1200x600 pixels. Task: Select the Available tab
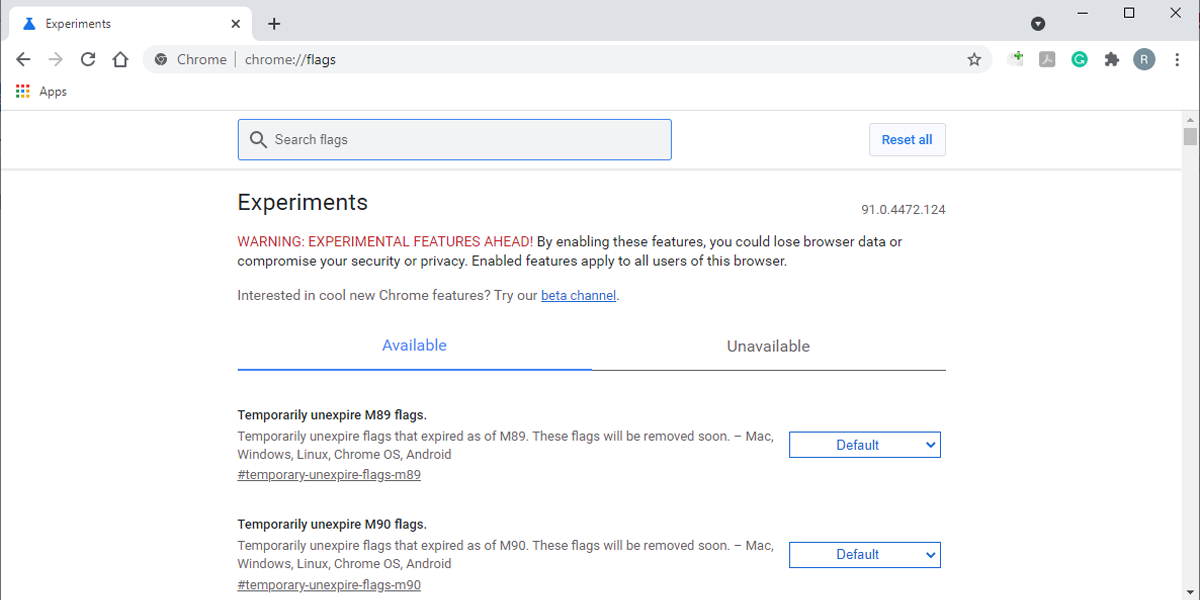coord(414,345)
